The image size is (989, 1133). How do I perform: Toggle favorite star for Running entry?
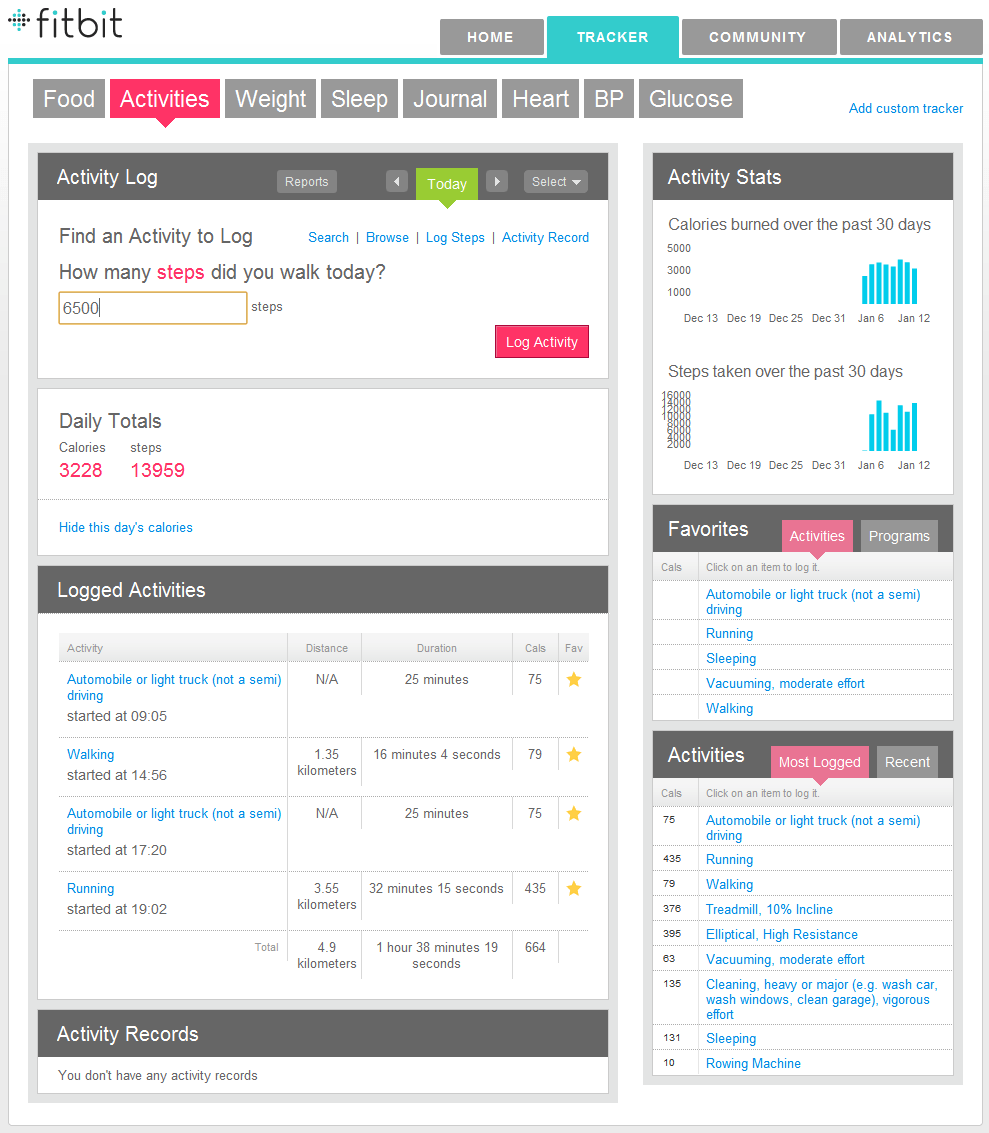[x=574, y=889]
